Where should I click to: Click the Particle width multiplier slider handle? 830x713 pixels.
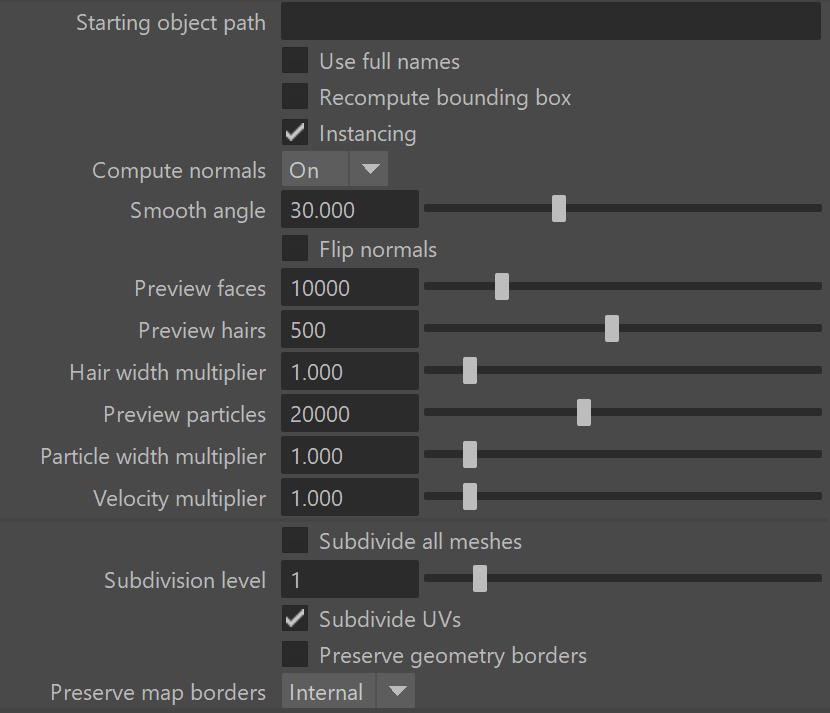click(470, 455)
